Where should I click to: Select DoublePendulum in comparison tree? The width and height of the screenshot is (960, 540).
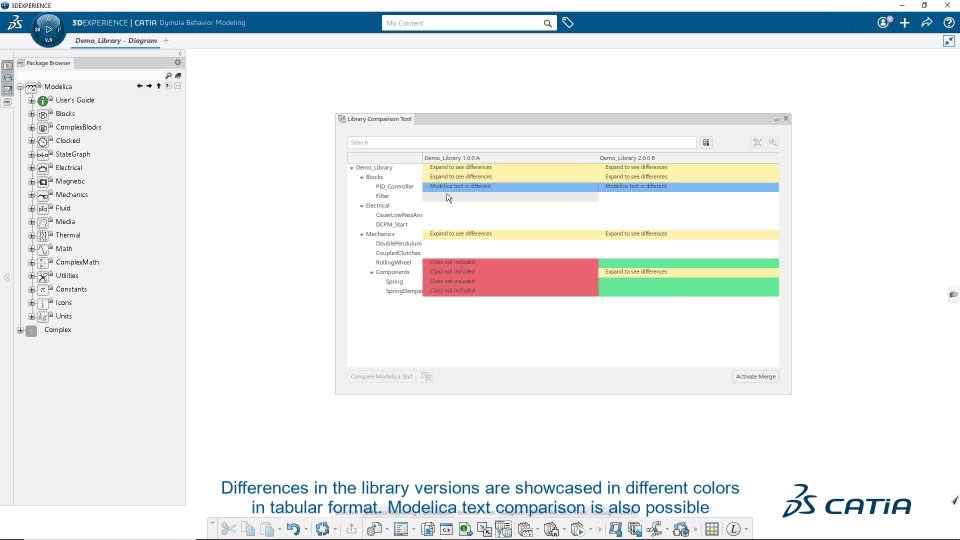(398, 244)
